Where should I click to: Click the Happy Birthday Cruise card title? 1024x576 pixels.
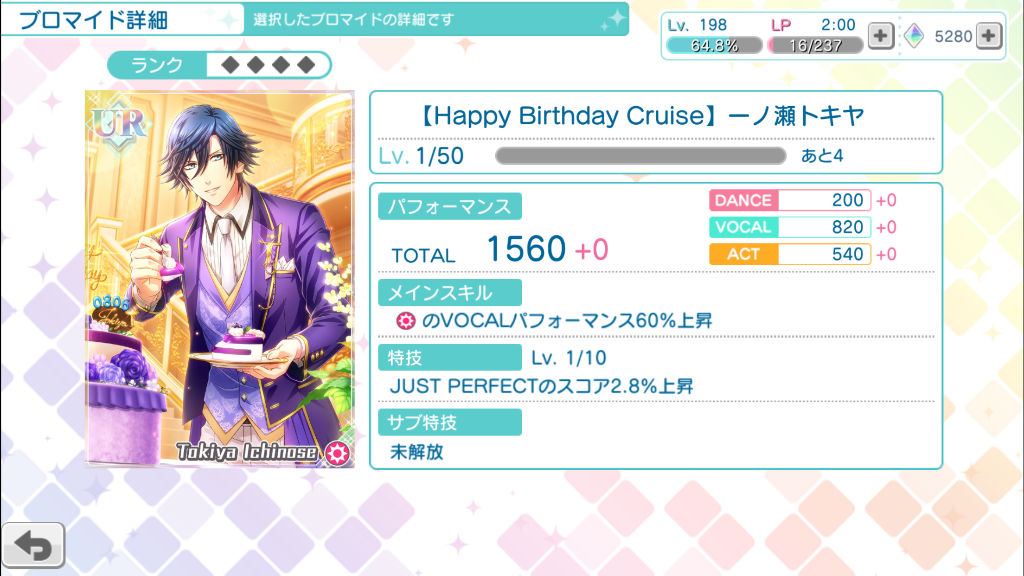(x=641, y=116)
